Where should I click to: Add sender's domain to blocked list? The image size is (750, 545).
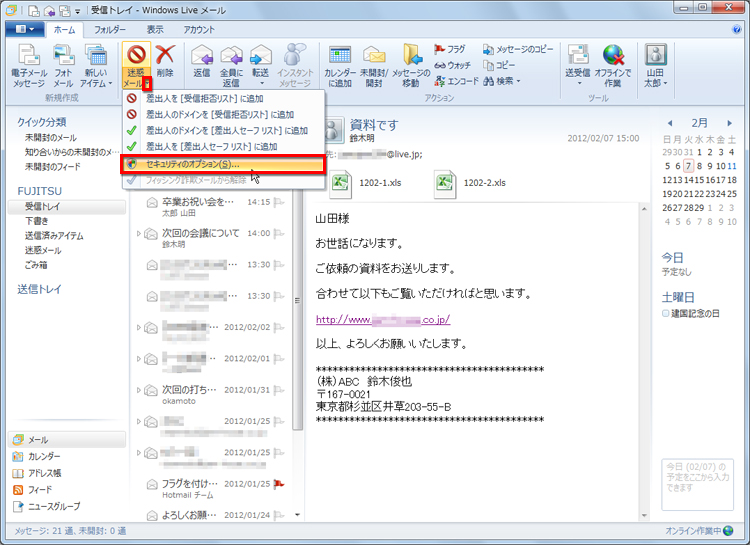click(x=223, y=114)
